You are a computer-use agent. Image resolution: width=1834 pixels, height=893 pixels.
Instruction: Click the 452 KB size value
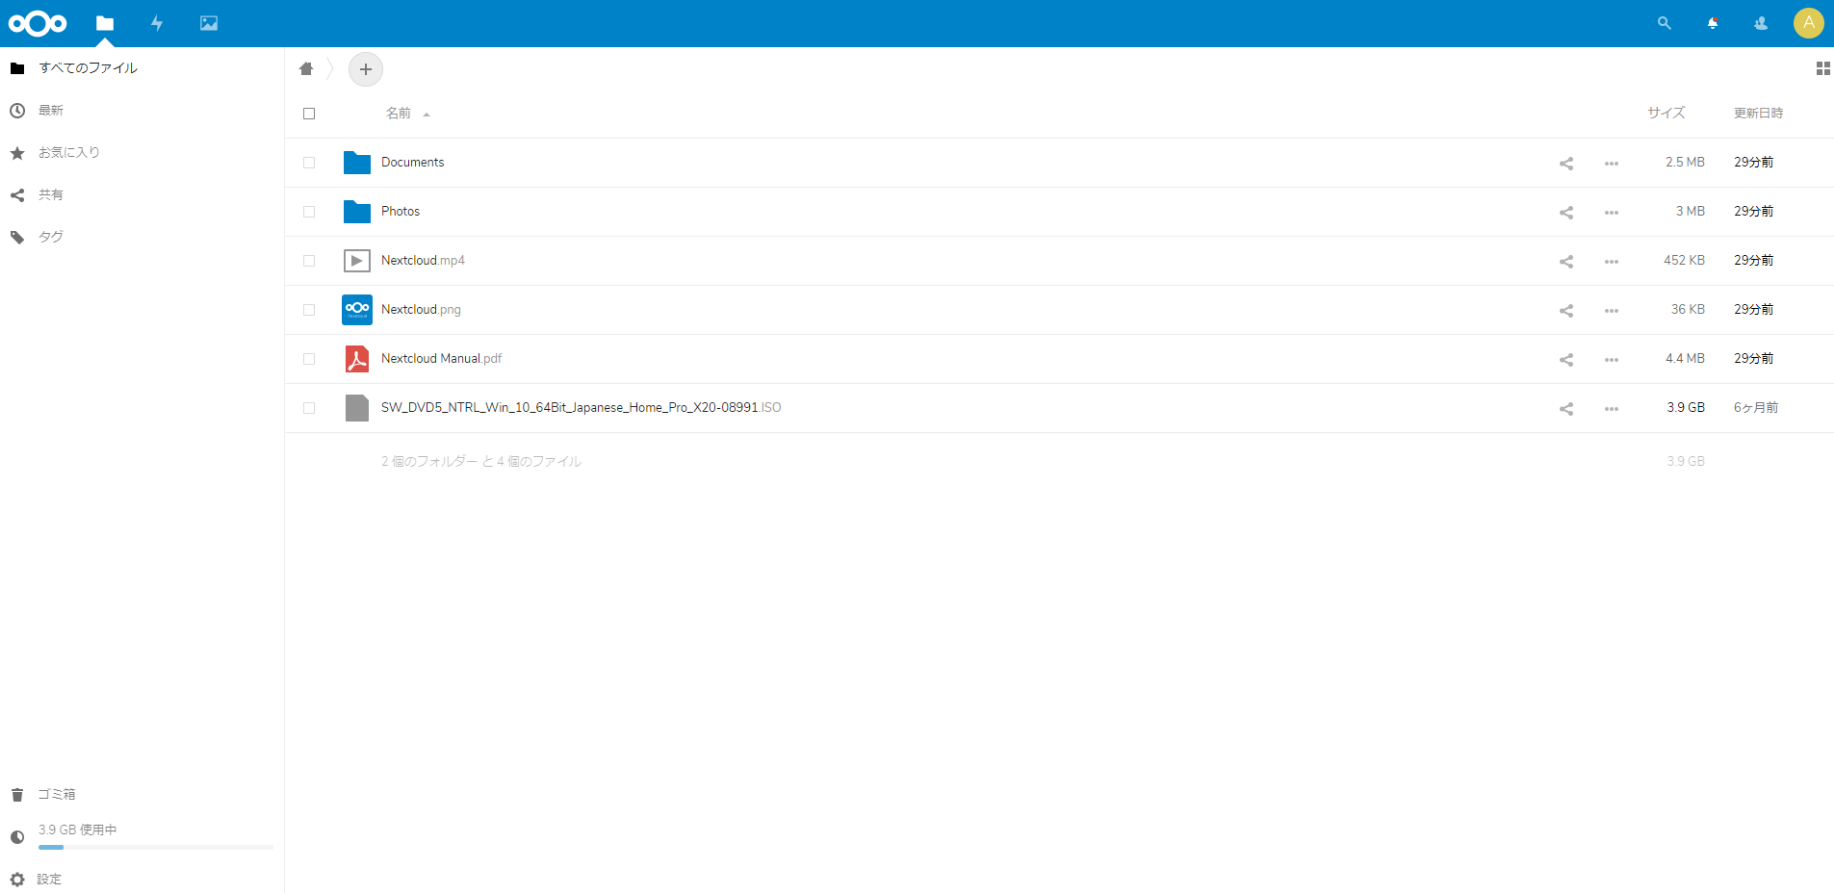click(x=1684, y=260)
